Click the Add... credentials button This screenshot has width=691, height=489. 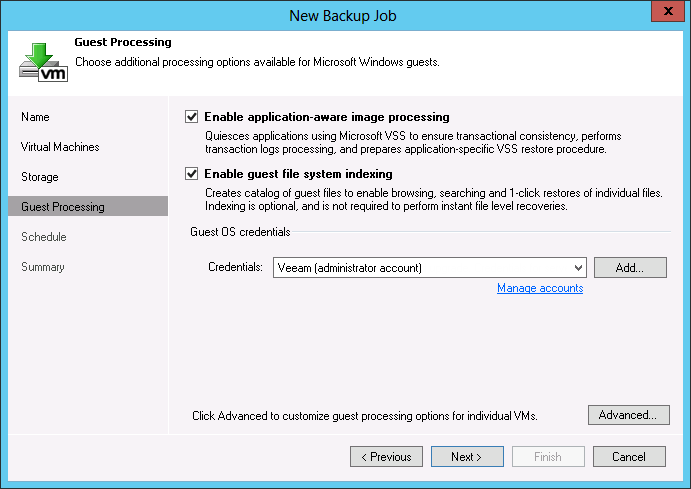pos(630,267)
